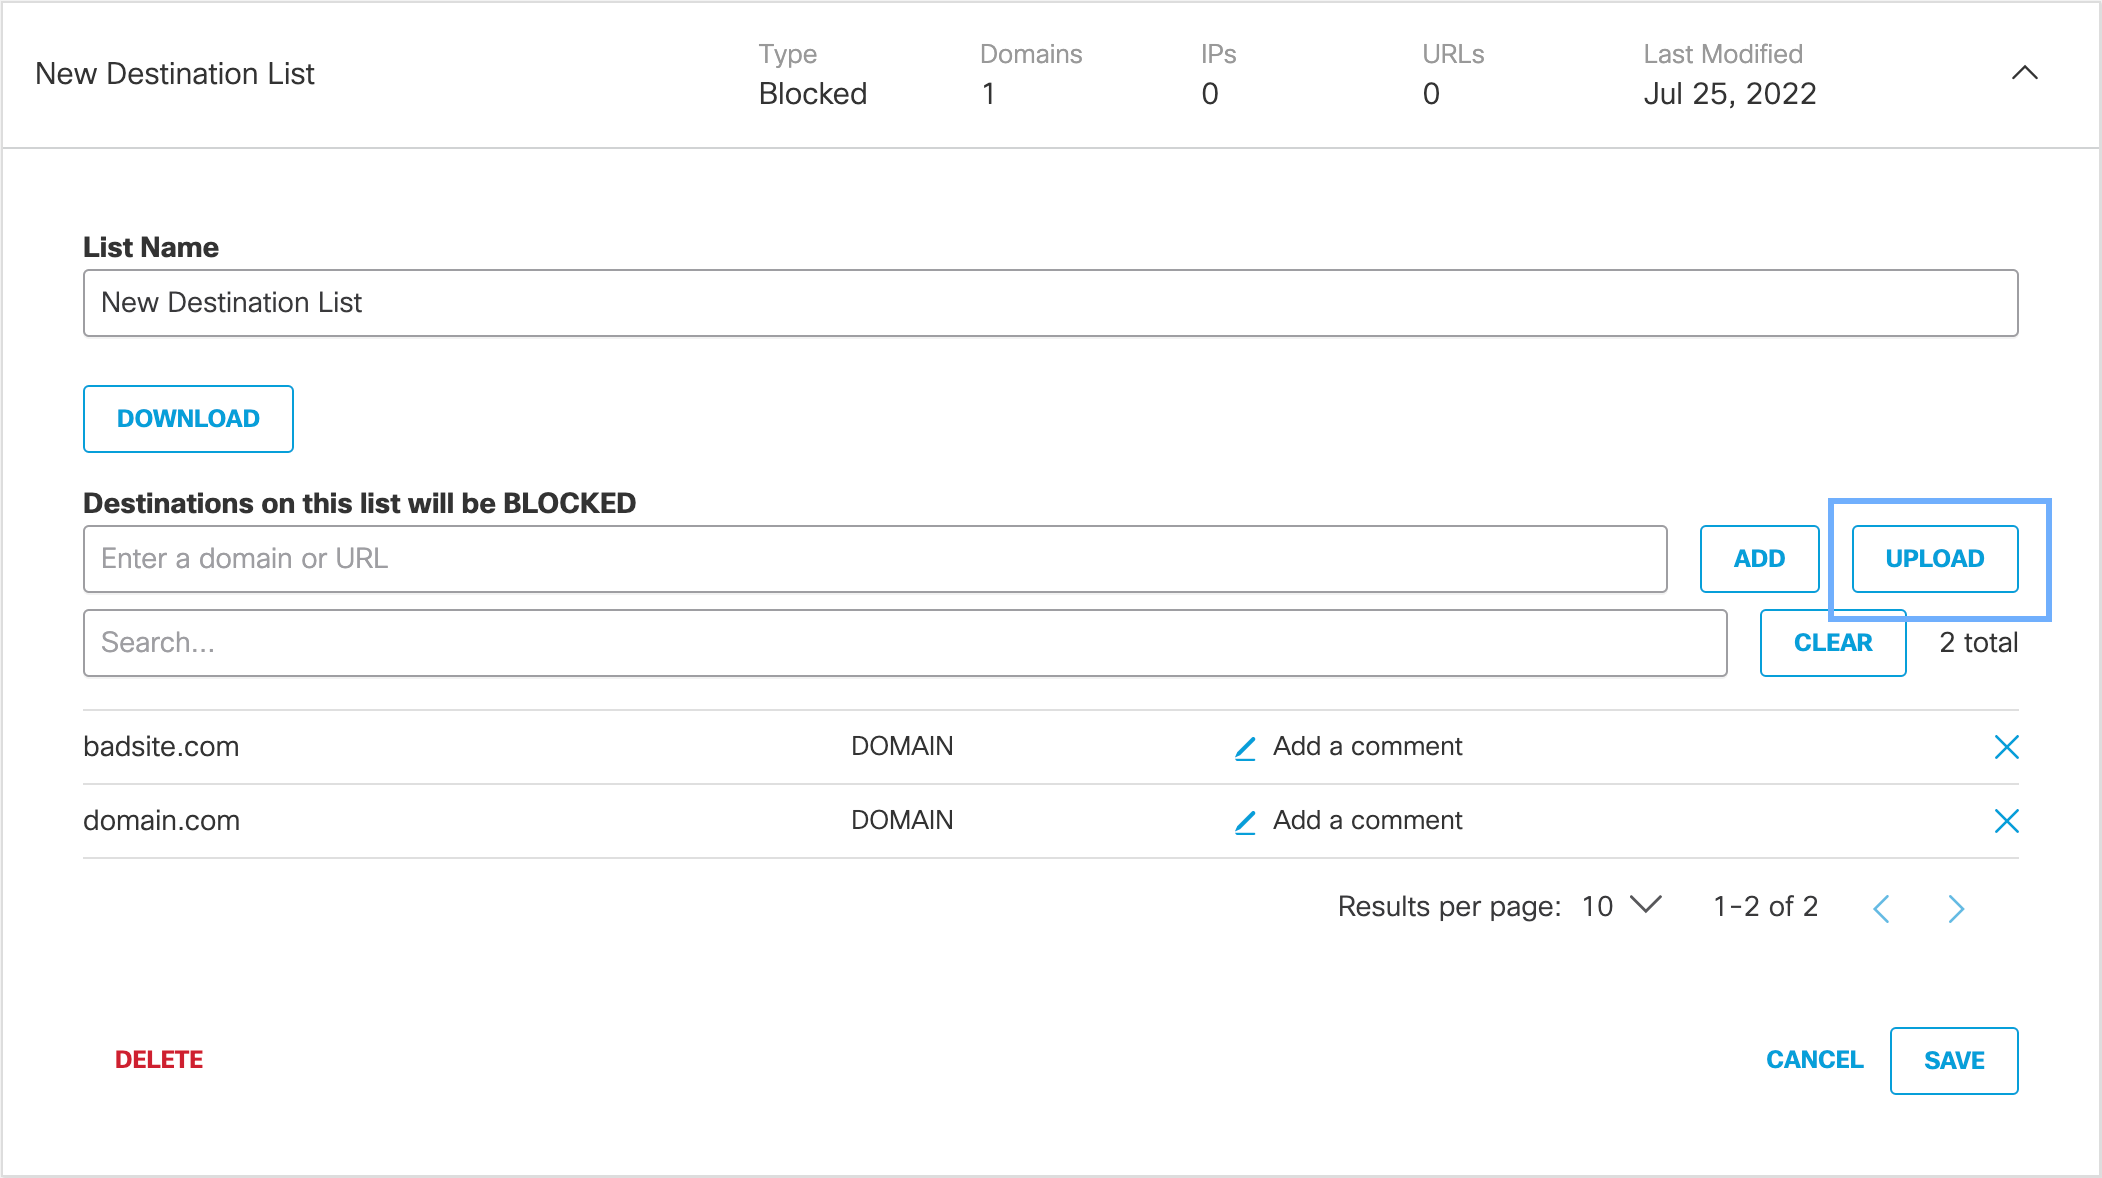Click Add a comment for domain.com
Screen dimensions: 2102x1178
pos(1367,821)
